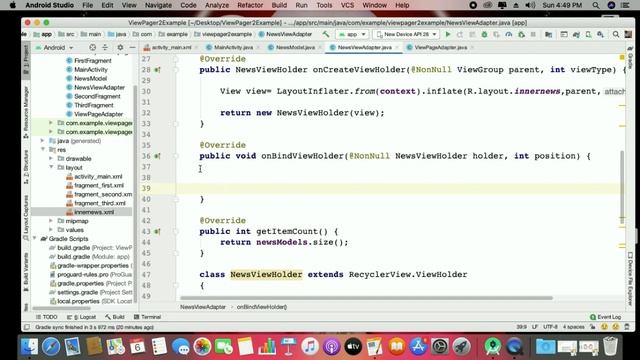
Task: Open the Build menu
Action: click(279, 5)
